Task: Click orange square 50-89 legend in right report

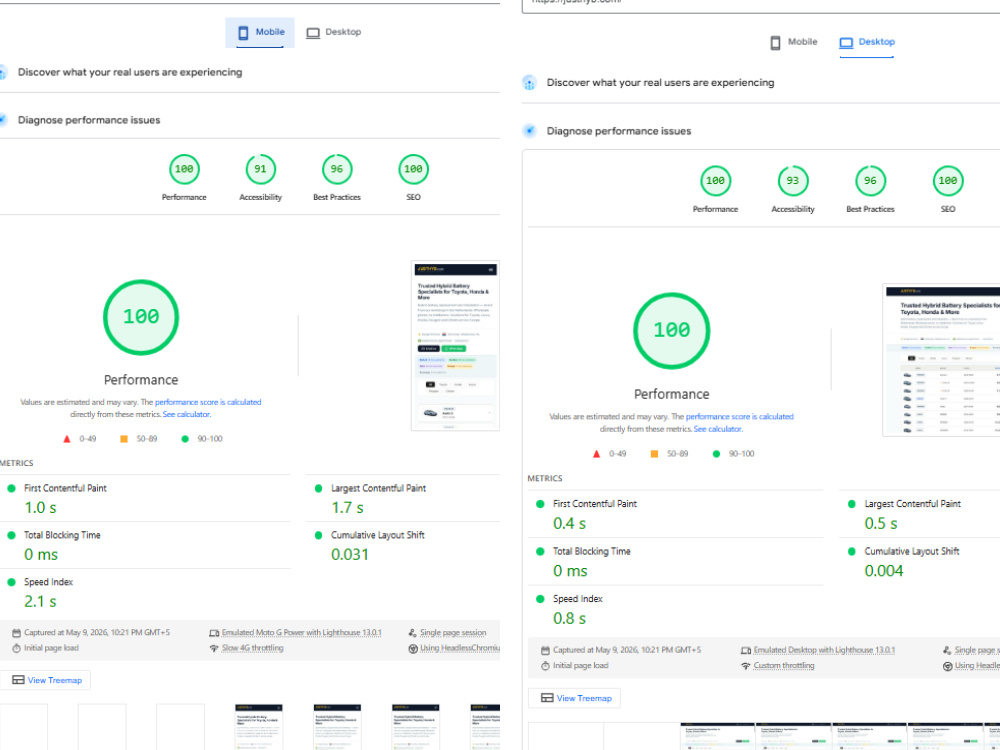Action: [x=654, y=454]
